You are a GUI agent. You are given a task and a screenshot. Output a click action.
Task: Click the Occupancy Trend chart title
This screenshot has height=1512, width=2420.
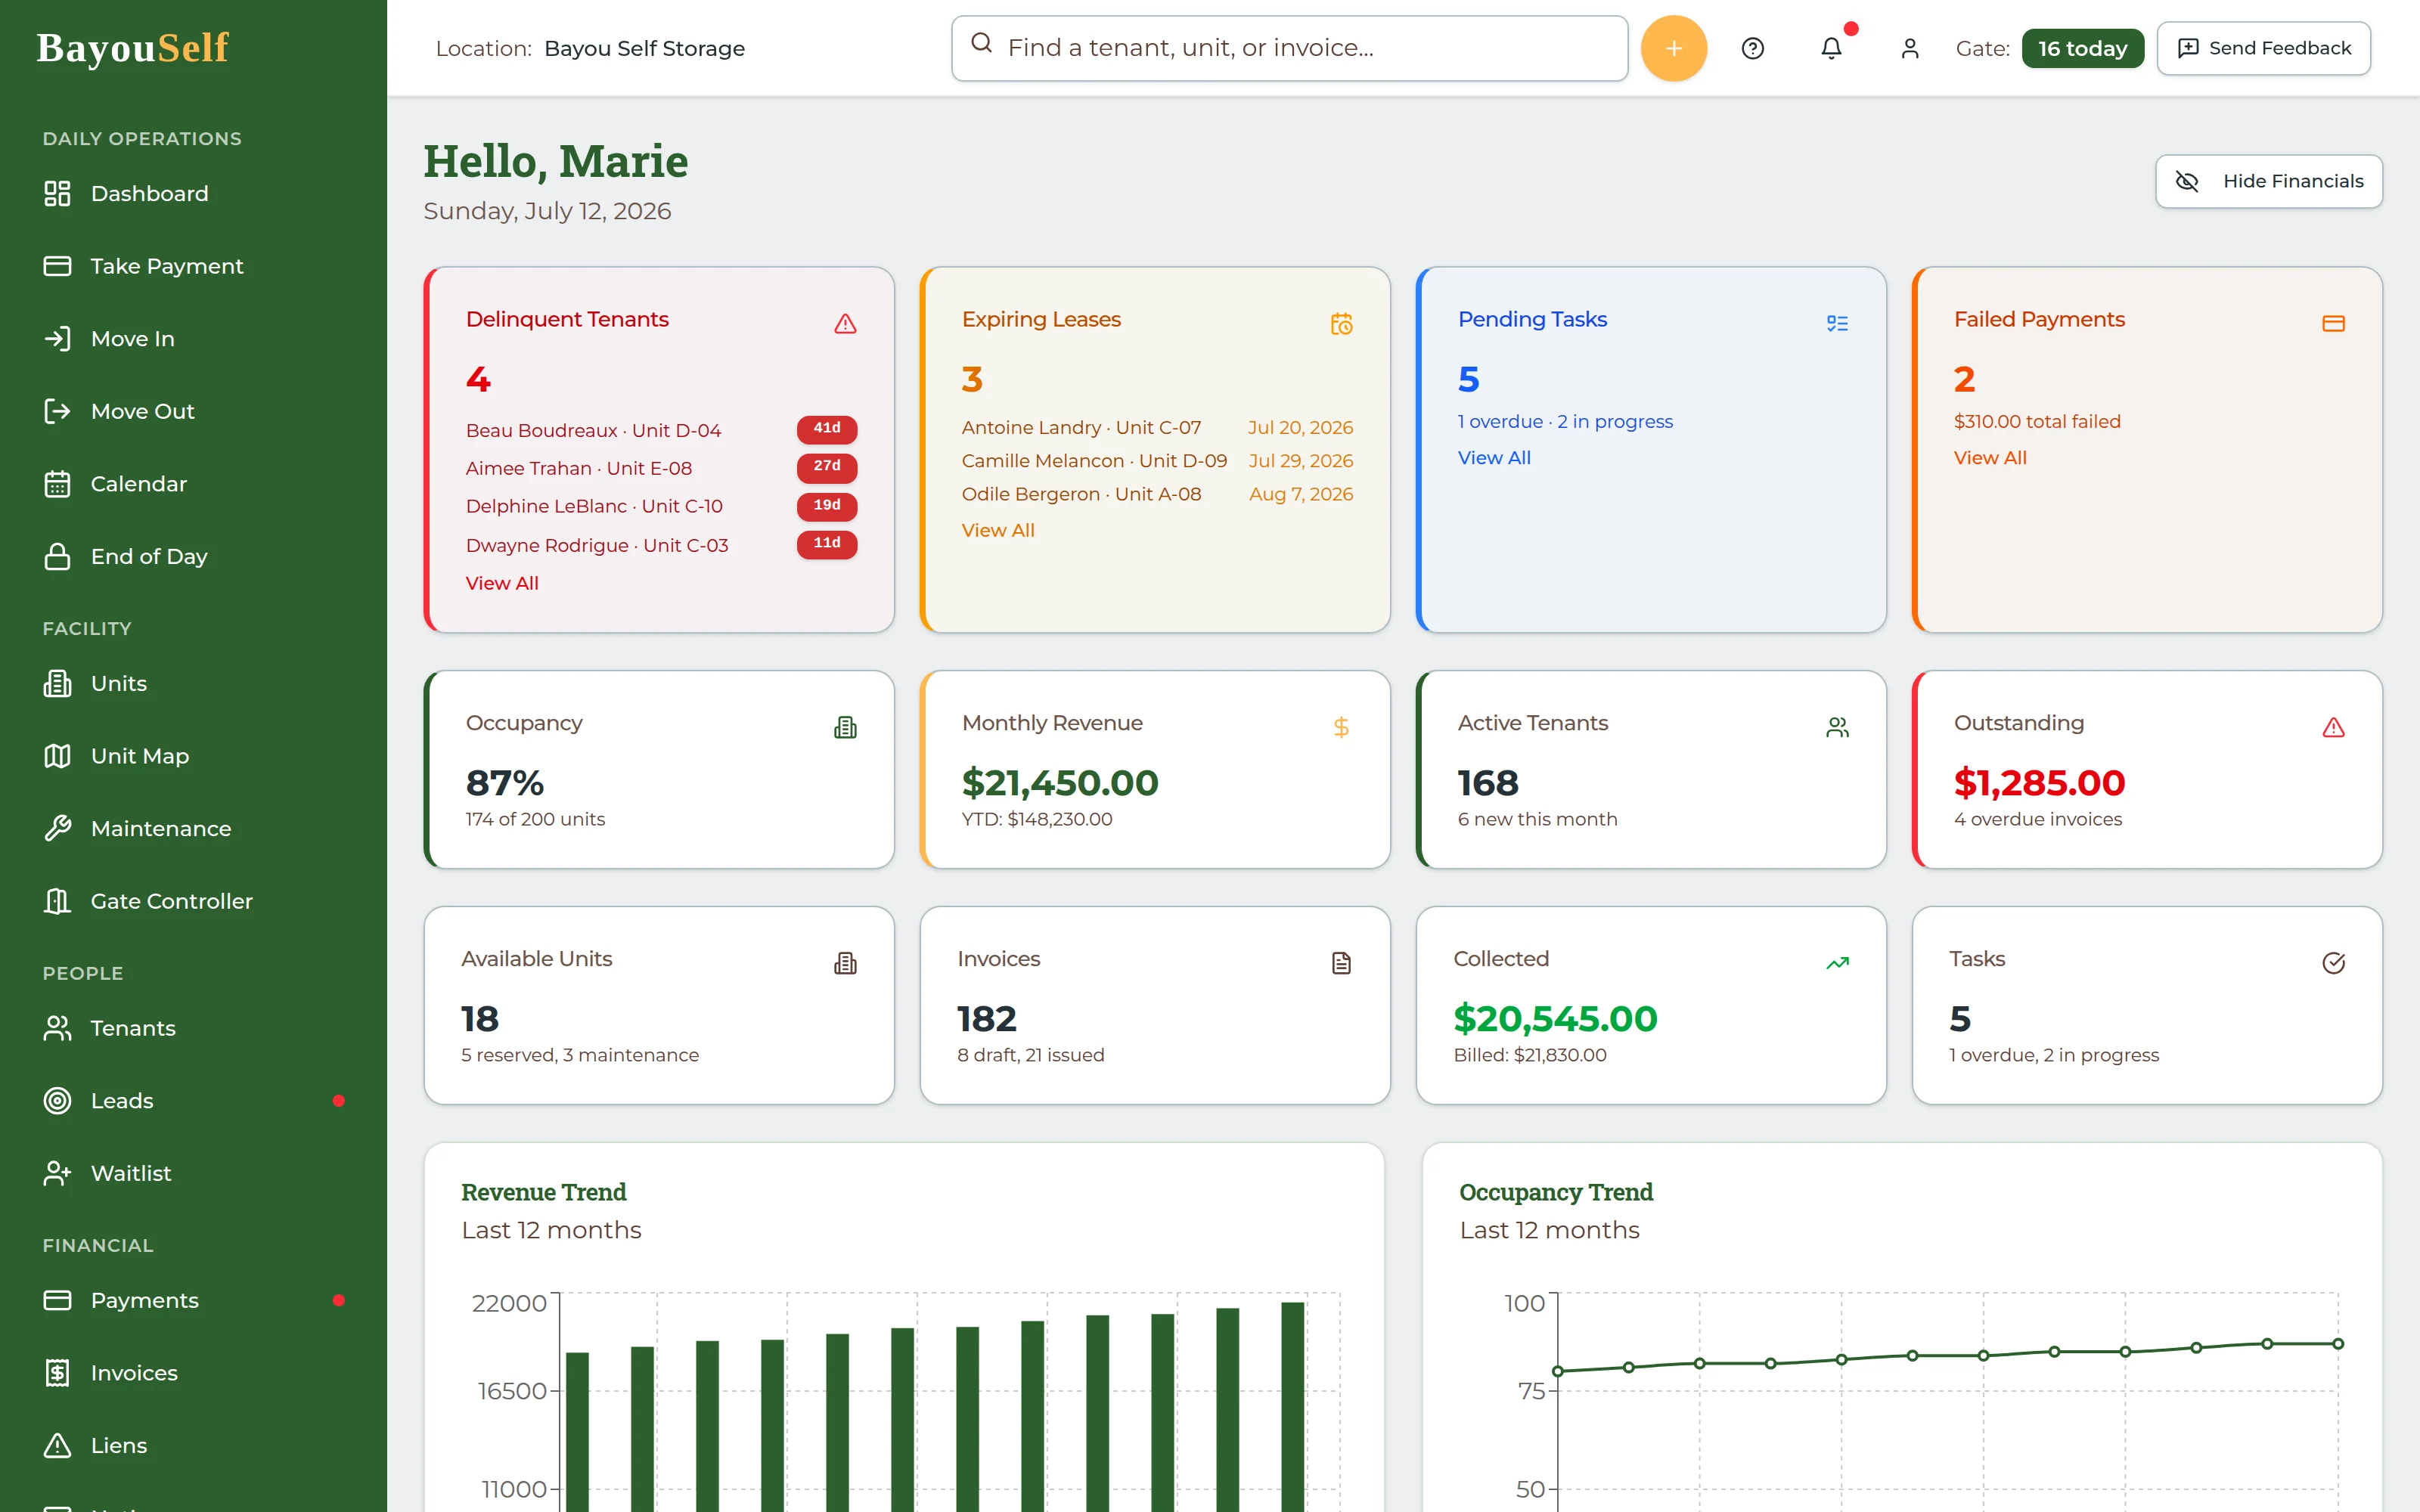tap(1556, 1192)
